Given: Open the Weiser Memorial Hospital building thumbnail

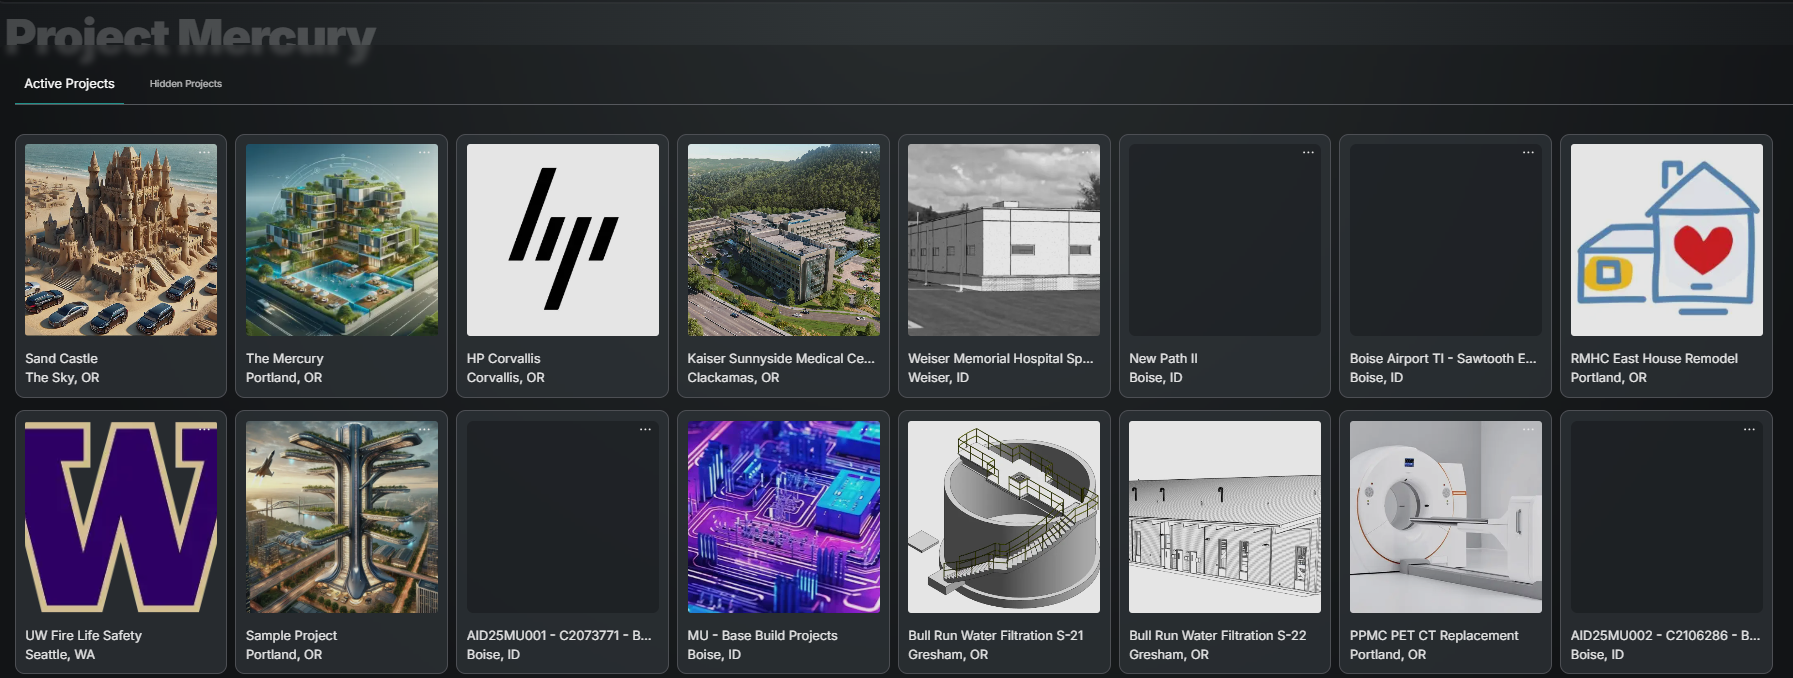Looking at the screenshot, I should [x=1003, y=240].
